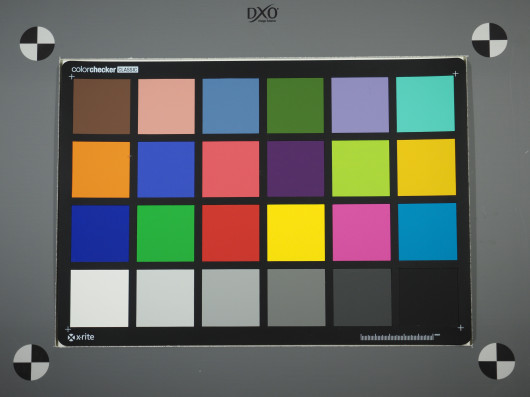Viewport: 530px width, 397px height.
Task: Select the cyan blue patch
Action: [x=428, y=232]
